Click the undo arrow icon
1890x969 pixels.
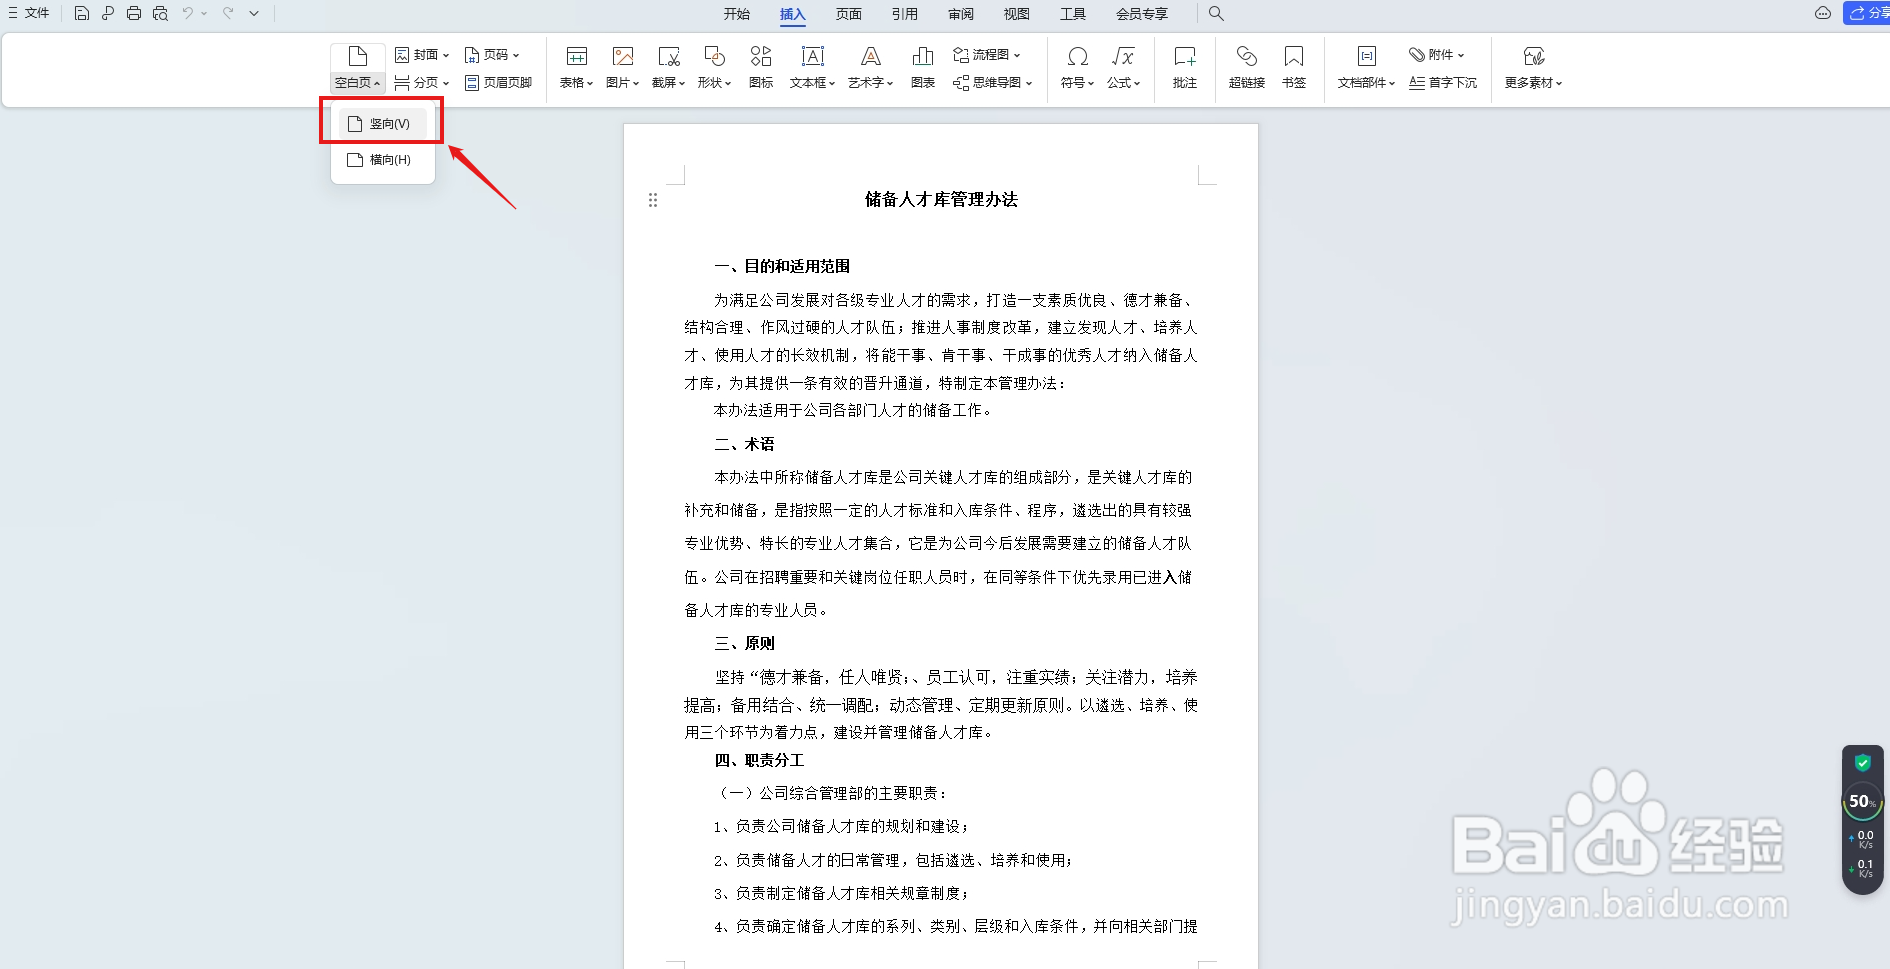(x=187, y=13)
